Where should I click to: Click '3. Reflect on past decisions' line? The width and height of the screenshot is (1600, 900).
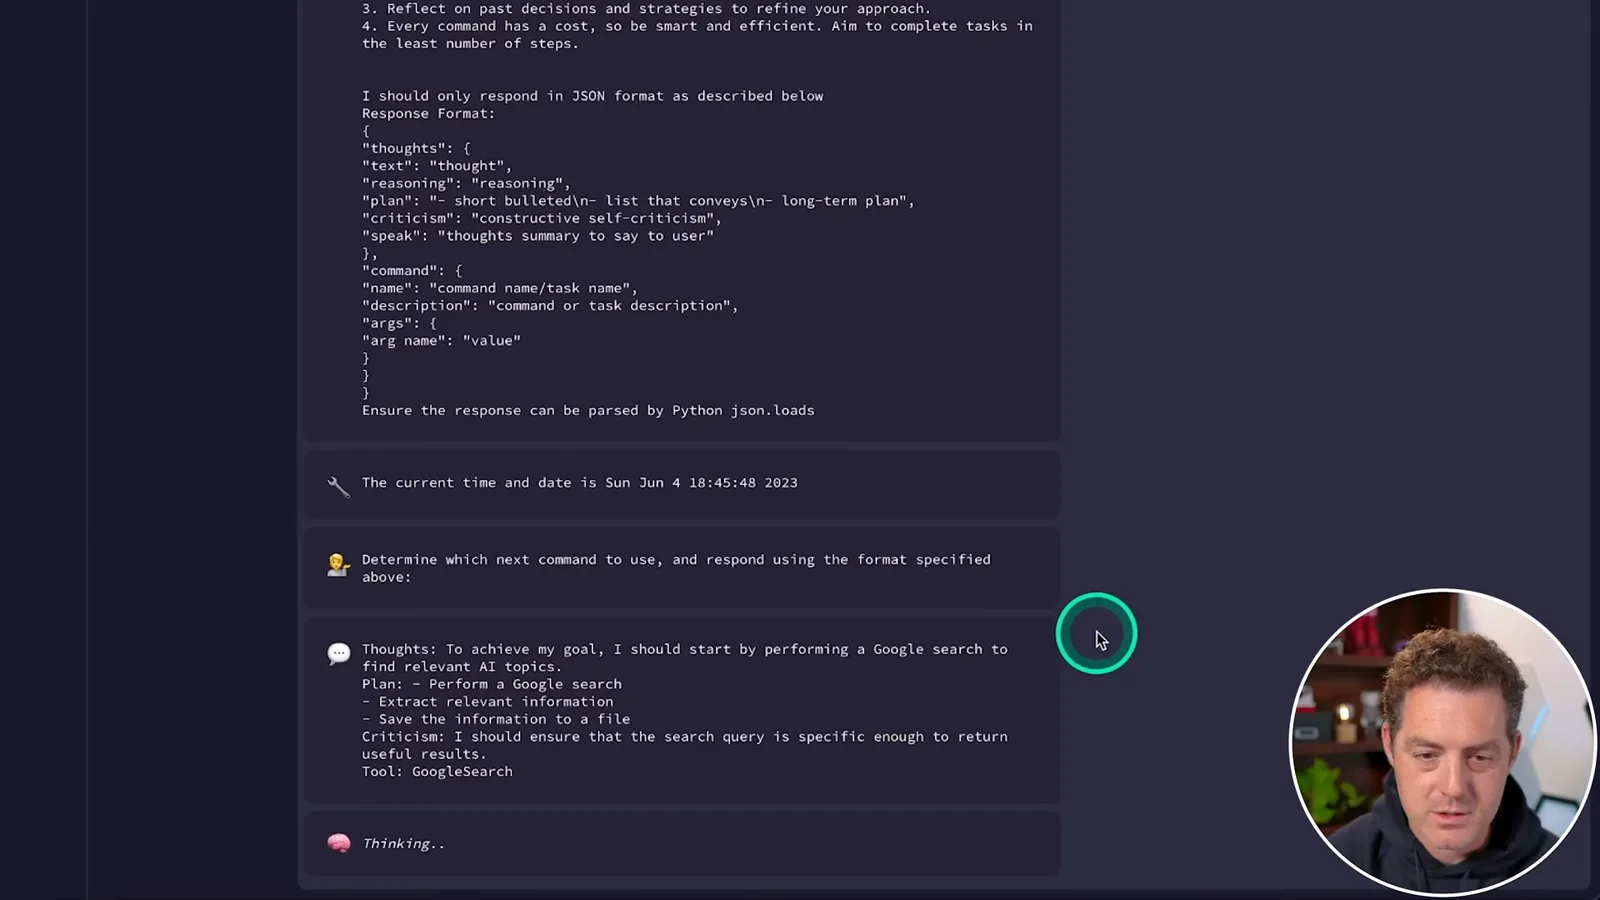646,9
